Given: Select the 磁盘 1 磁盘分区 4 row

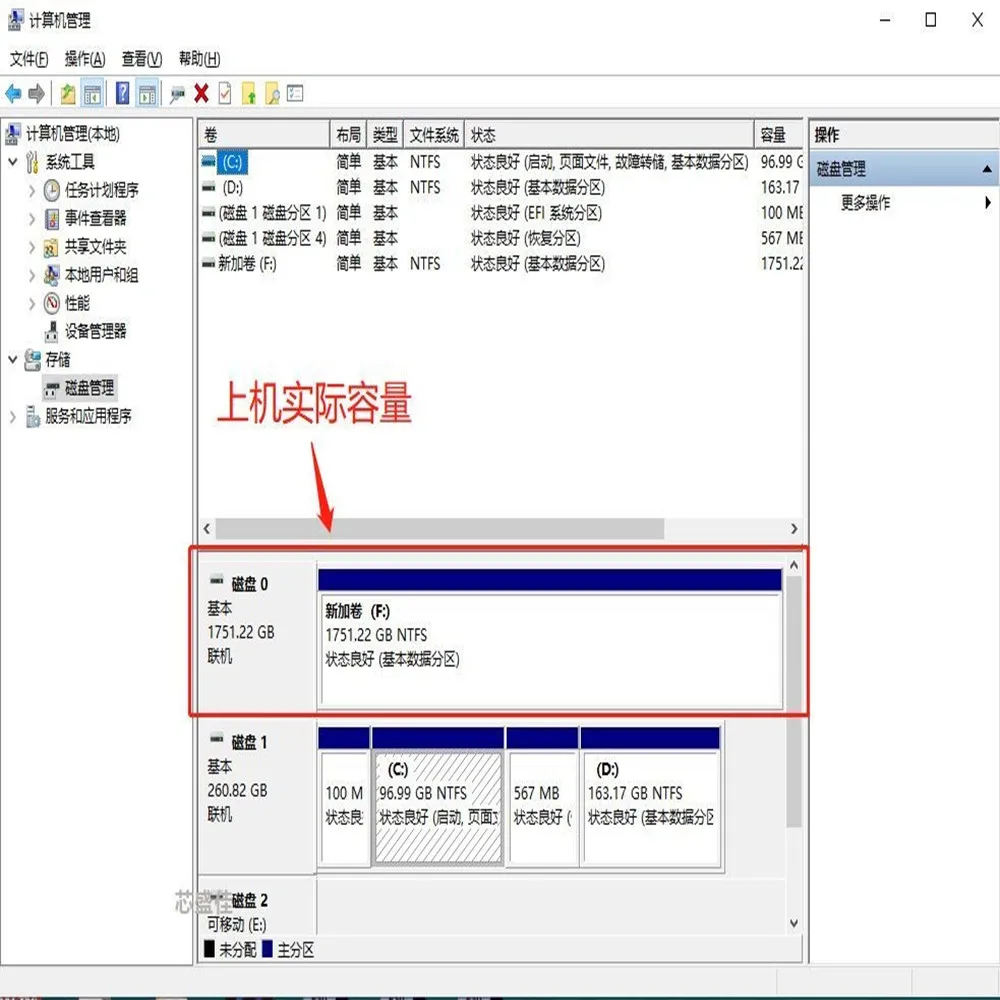Looking at the screenshot, I should point(501,239).
